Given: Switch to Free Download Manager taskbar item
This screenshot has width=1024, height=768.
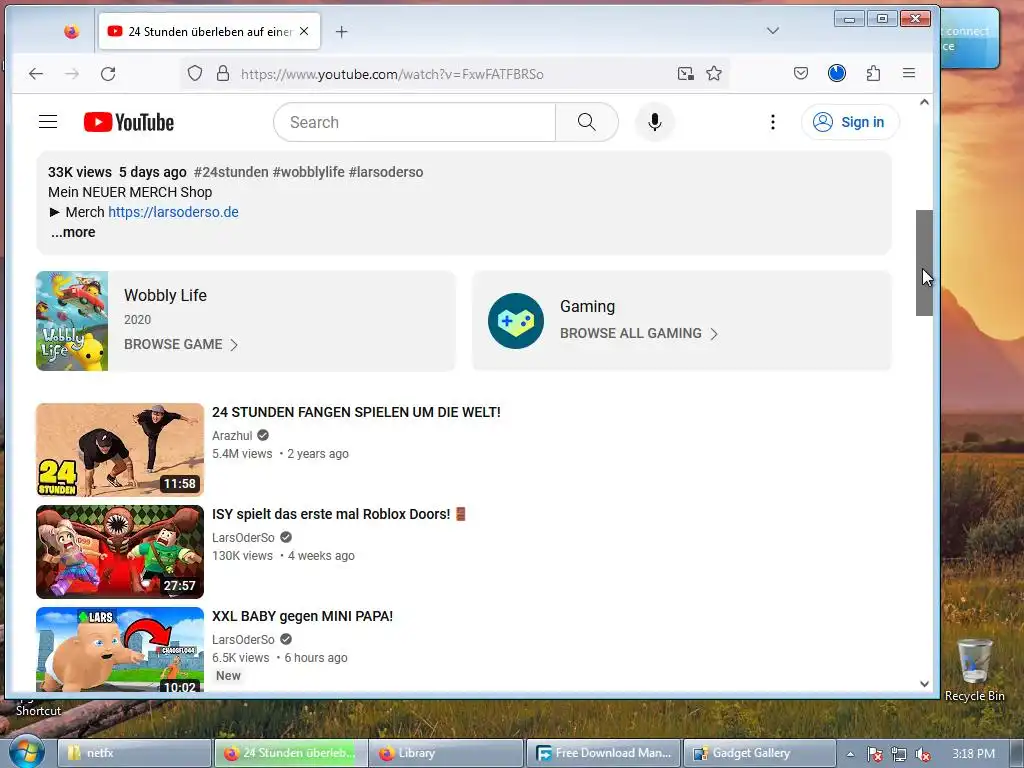Looking at the screenshot, I should (x=603, y=753).
